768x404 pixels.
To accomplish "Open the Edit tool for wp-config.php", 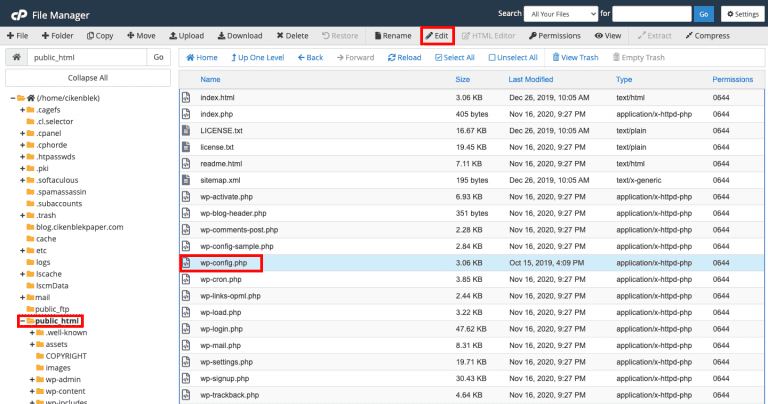I will click(x=437, y=36).
